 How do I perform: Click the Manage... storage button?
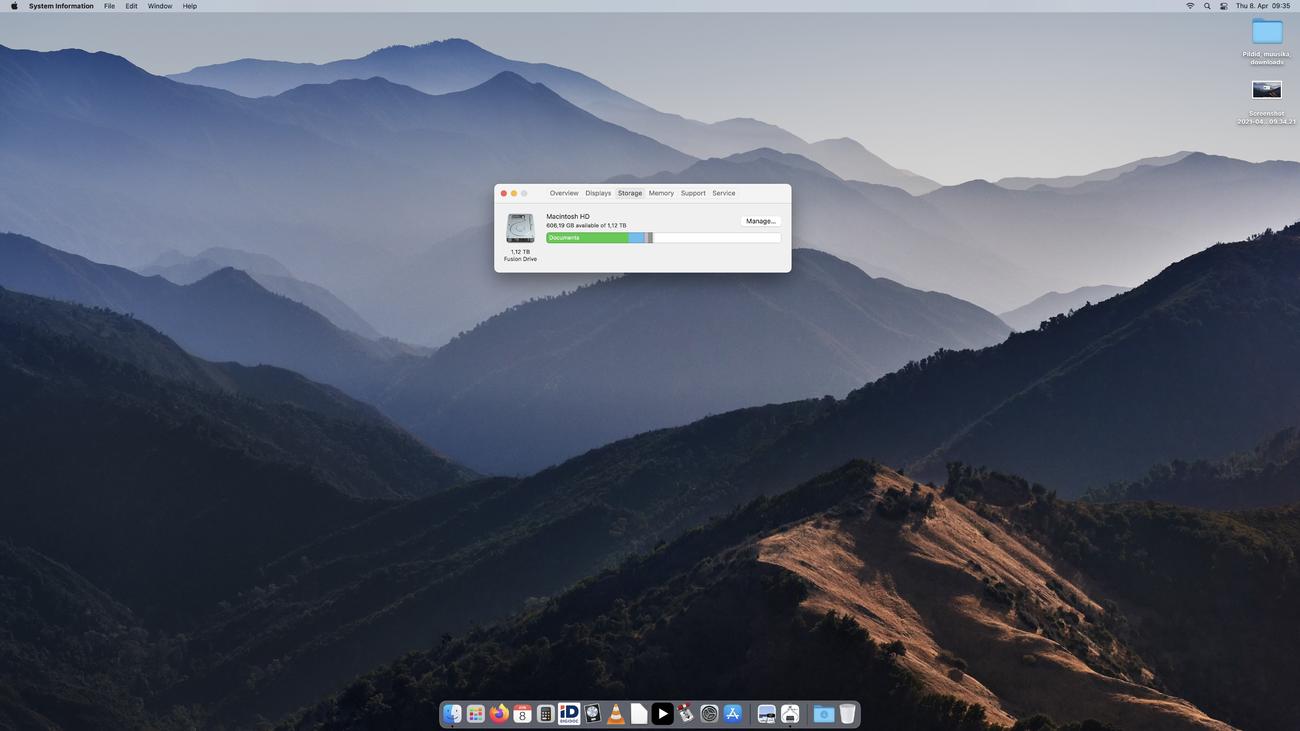[x=761, y=221]
